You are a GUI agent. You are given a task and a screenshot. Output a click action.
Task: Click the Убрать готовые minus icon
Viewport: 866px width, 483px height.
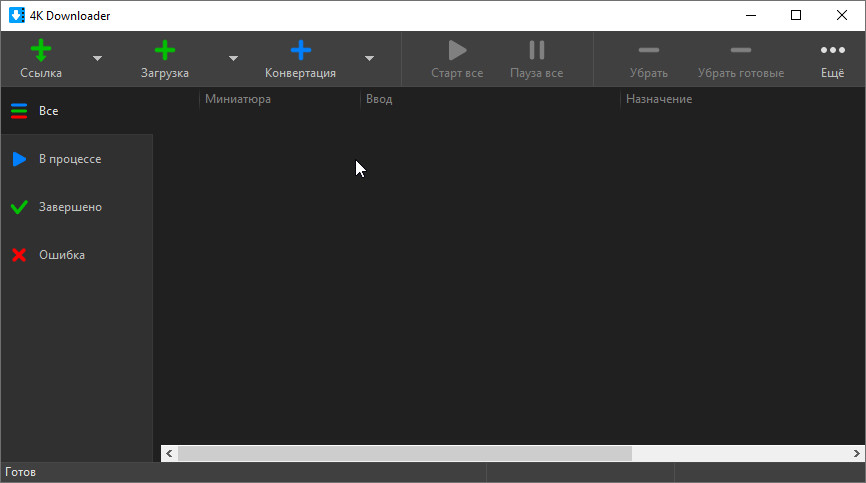click(x=740, y=51)
